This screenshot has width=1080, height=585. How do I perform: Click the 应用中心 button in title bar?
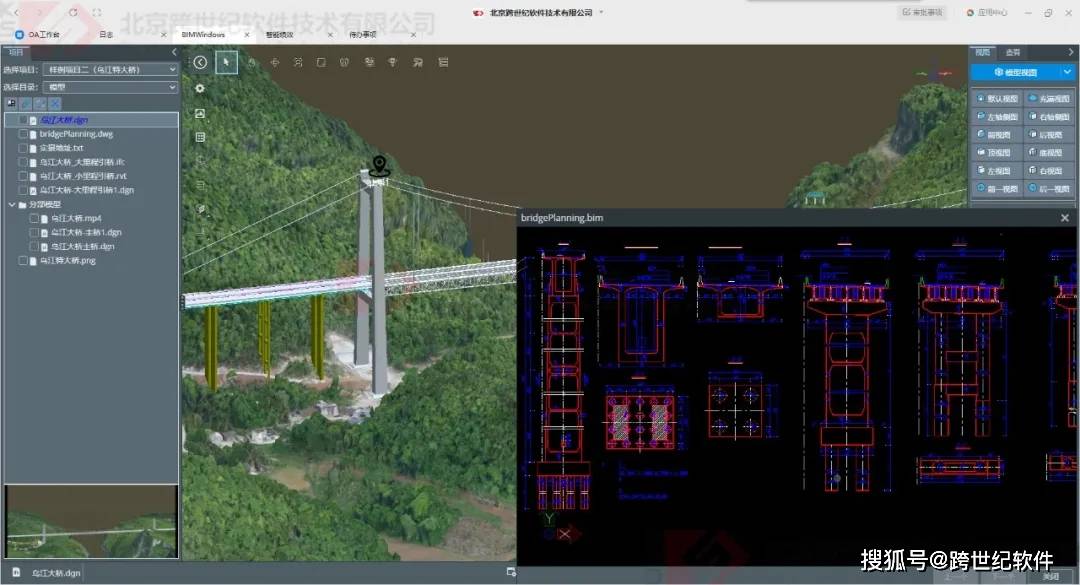[x=987, y=12]
